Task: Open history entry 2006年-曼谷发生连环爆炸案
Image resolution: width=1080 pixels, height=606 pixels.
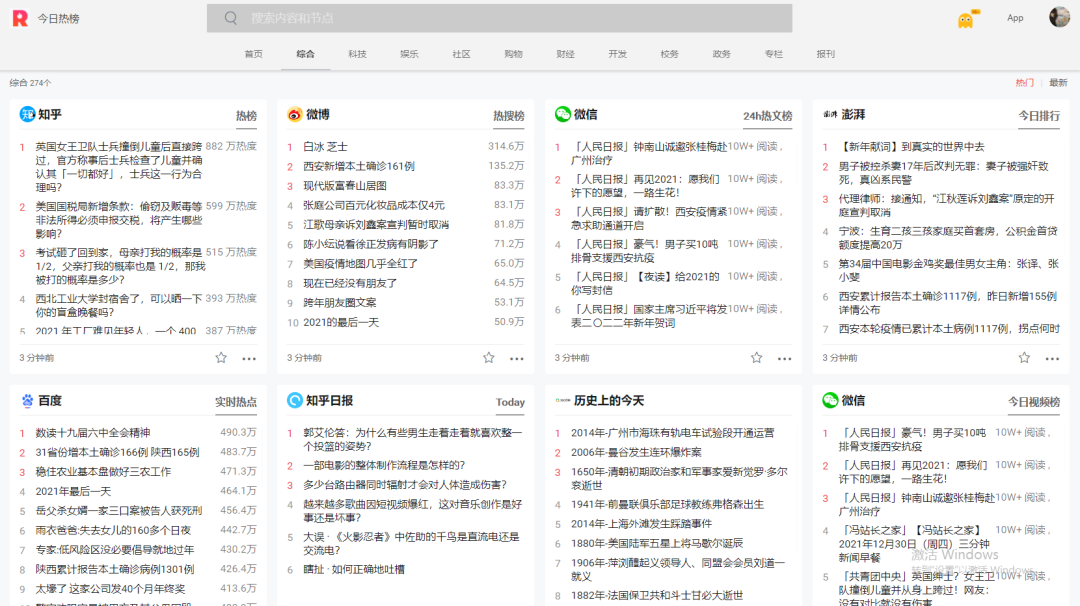Action: point(636,452)
